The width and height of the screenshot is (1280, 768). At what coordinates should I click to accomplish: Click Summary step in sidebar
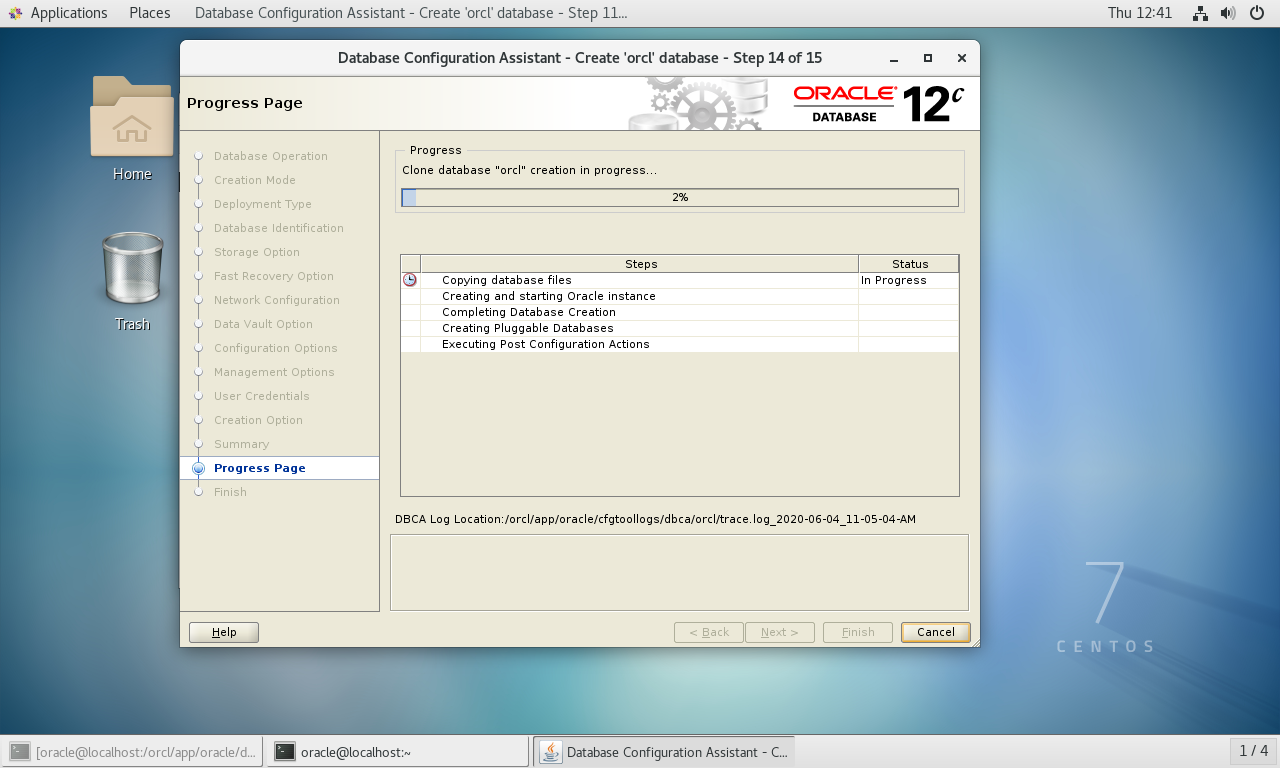tap(242, 444)
